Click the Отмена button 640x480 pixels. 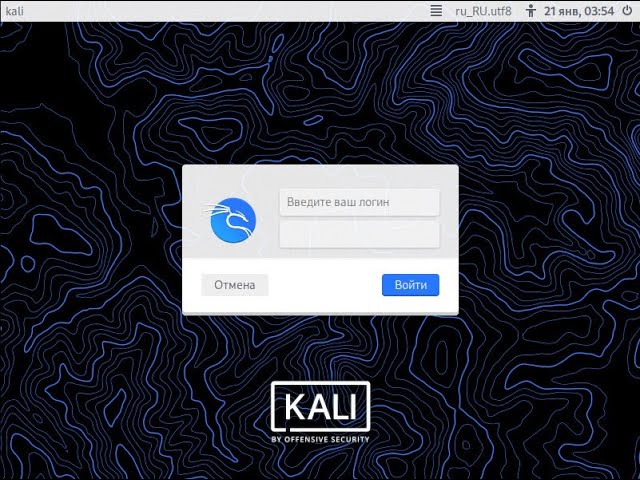pos(235,285)
